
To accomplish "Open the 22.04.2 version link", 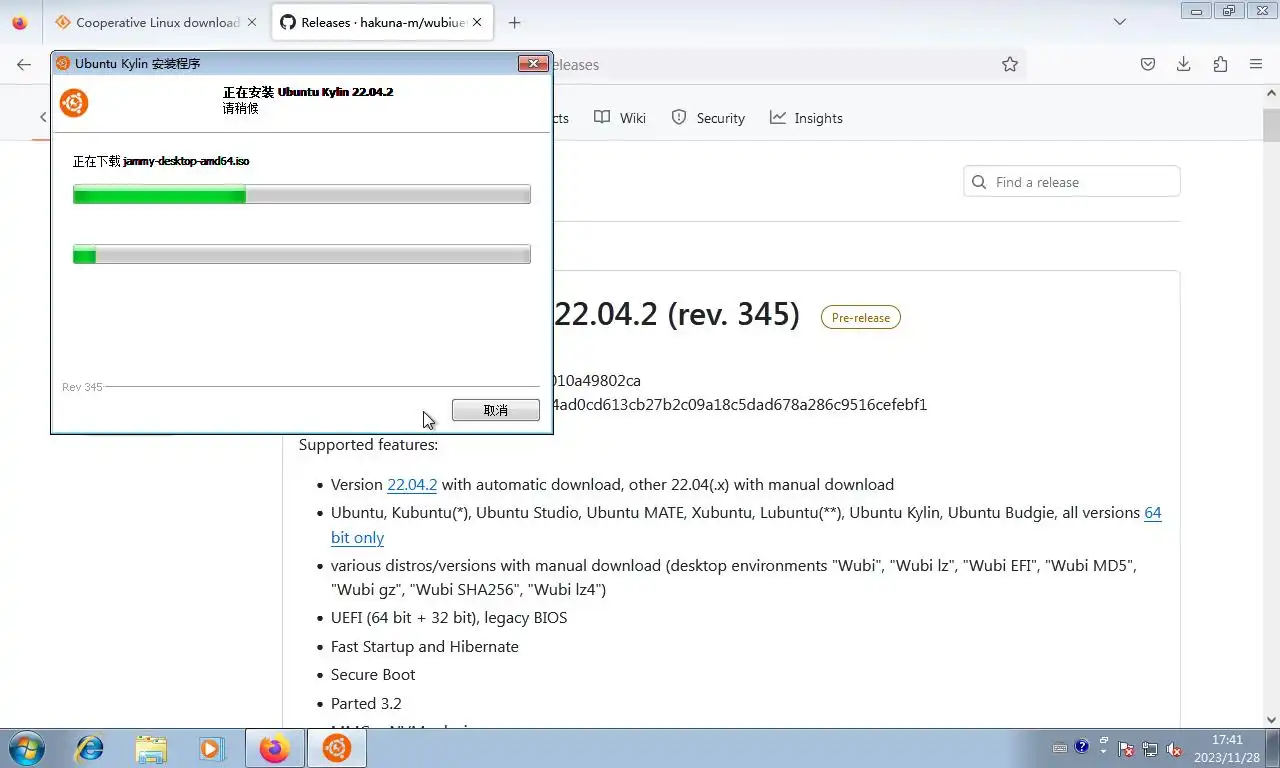I will [412, 484].
